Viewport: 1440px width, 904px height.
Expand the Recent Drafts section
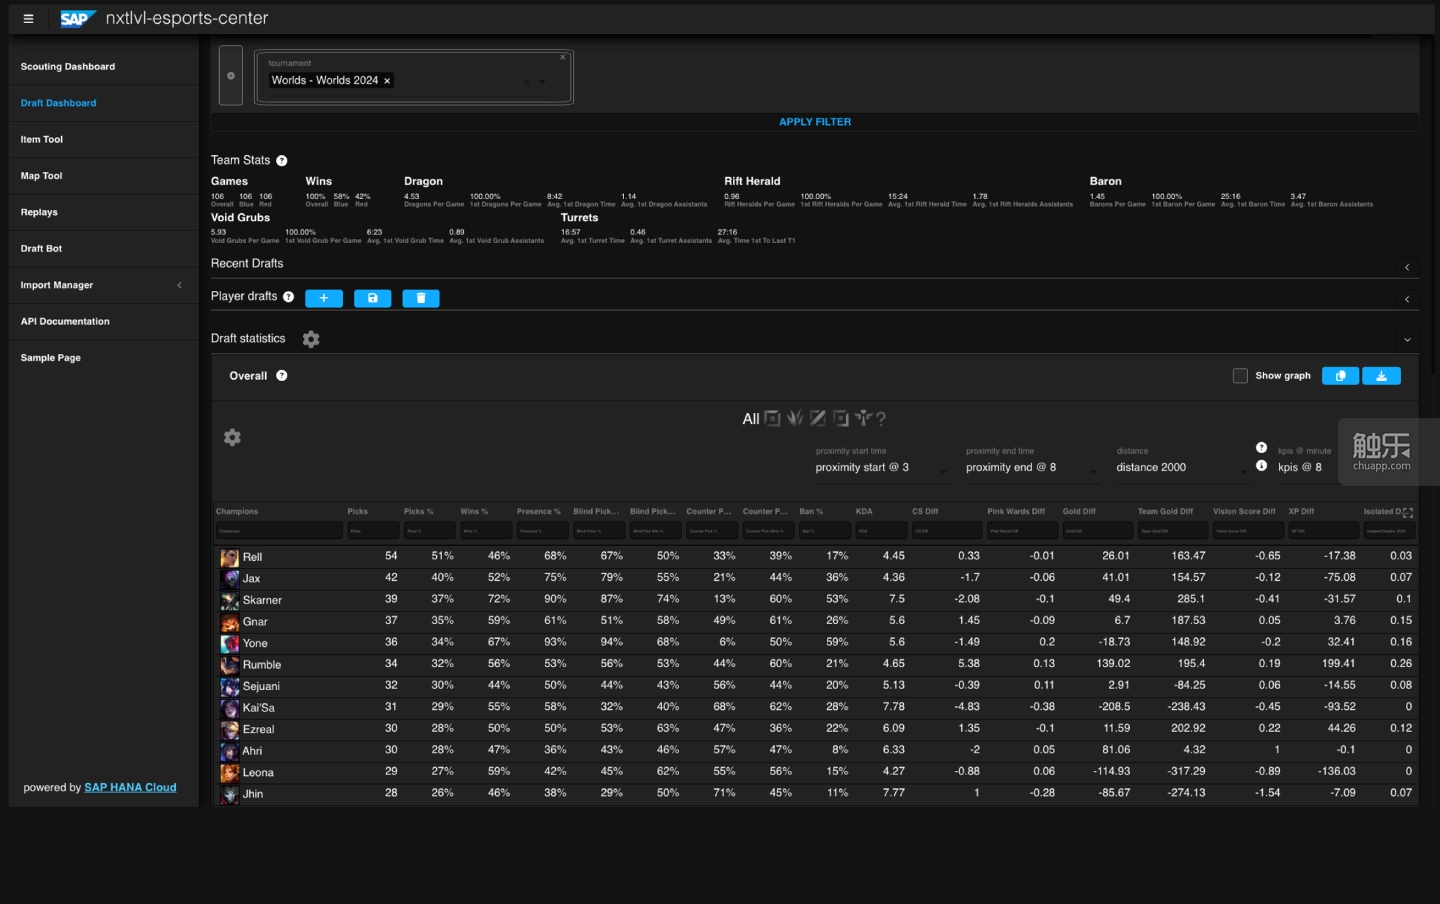coord(1407,267)
